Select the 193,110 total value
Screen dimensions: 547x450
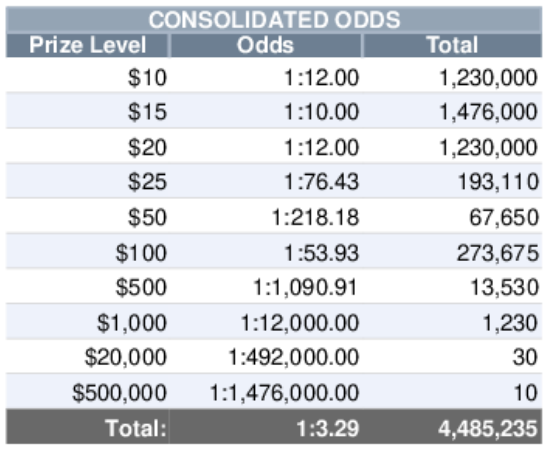[x=498, y=182]
